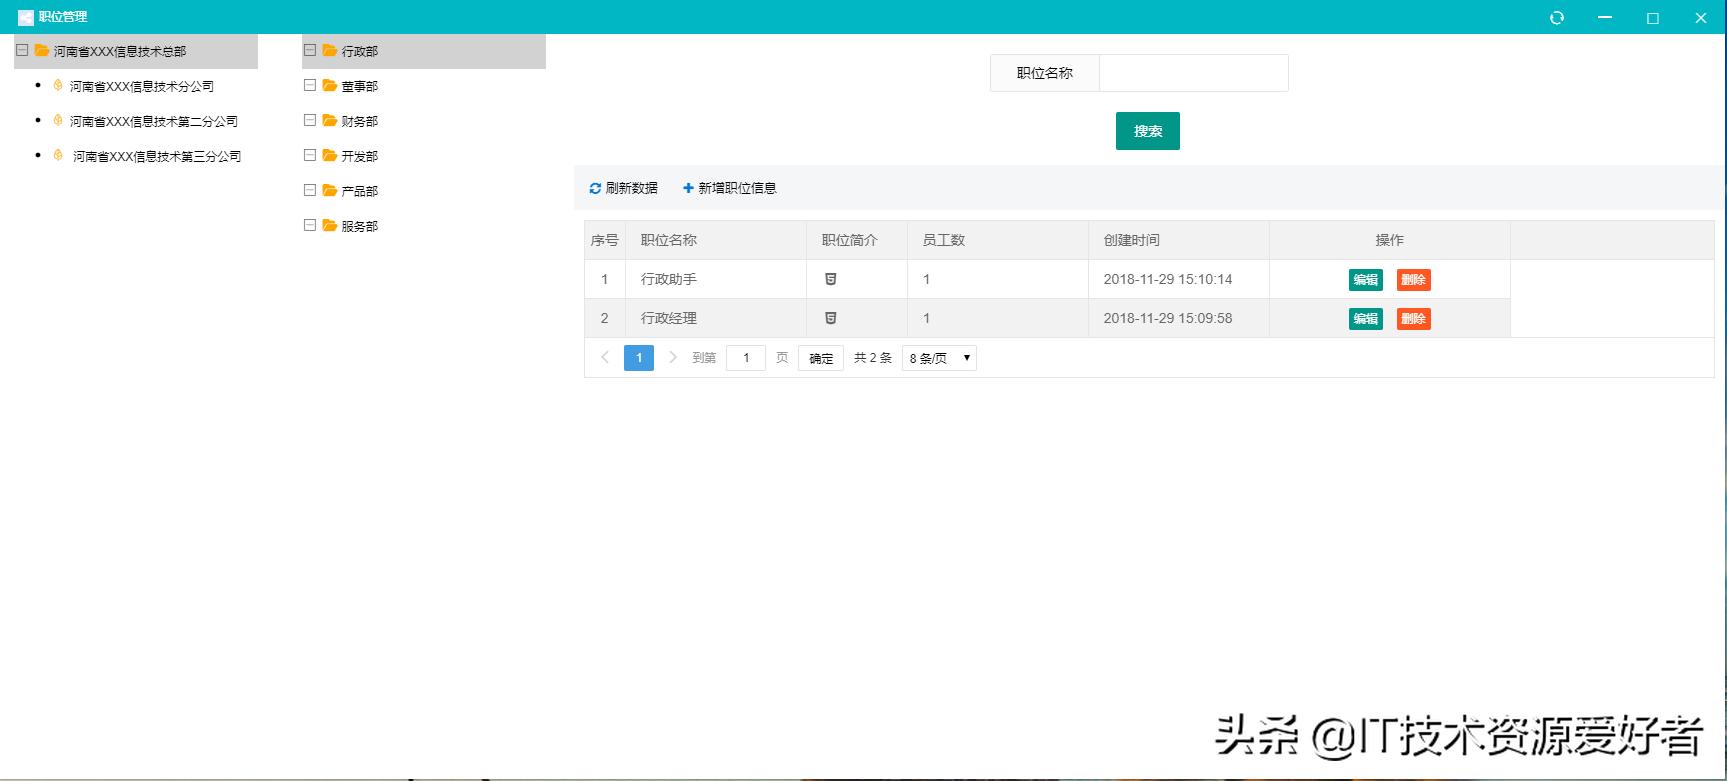This screenshot has width=1727, height=781.
Task: Go to previous page arrow
Action: pyautogui.click(x=605, y=357)
